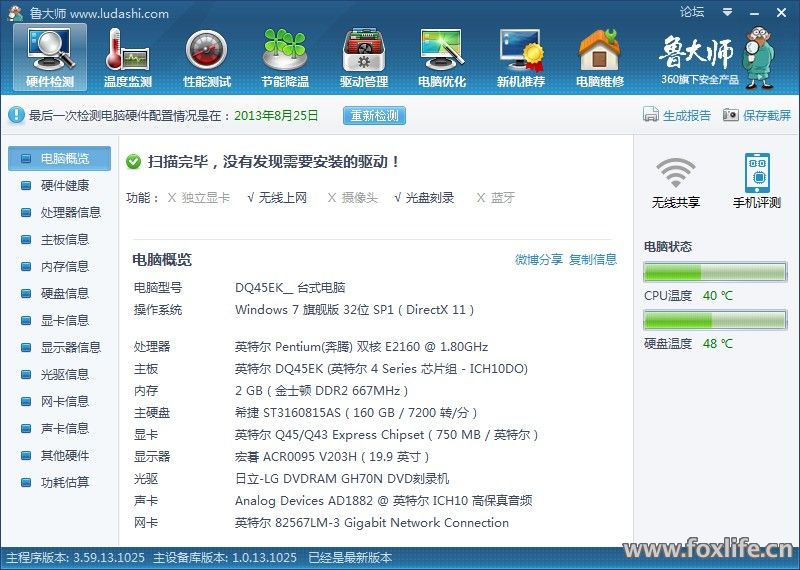The image size is (800, 570).
Task: Click the 重新检测 re-scan button
Action: coord(375,116)
